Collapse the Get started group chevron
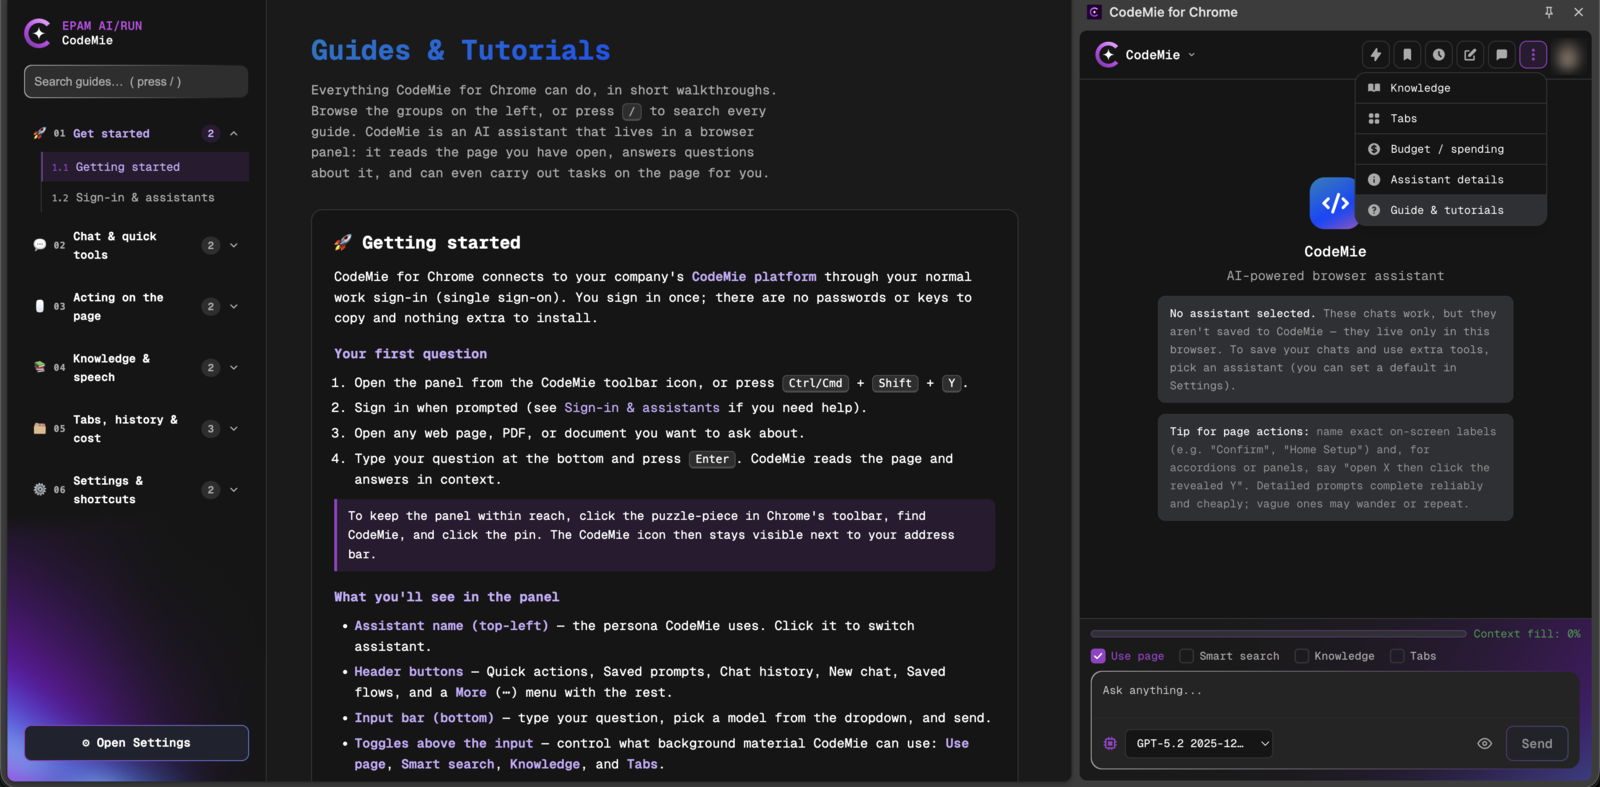This screenshot has height=787, width=1600. pos(234,133)
